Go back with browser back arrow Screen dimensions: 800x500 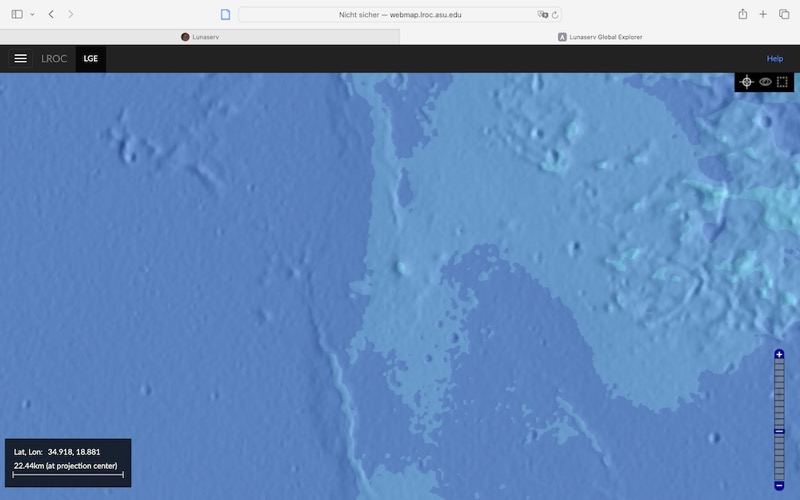tap(51, 14)
